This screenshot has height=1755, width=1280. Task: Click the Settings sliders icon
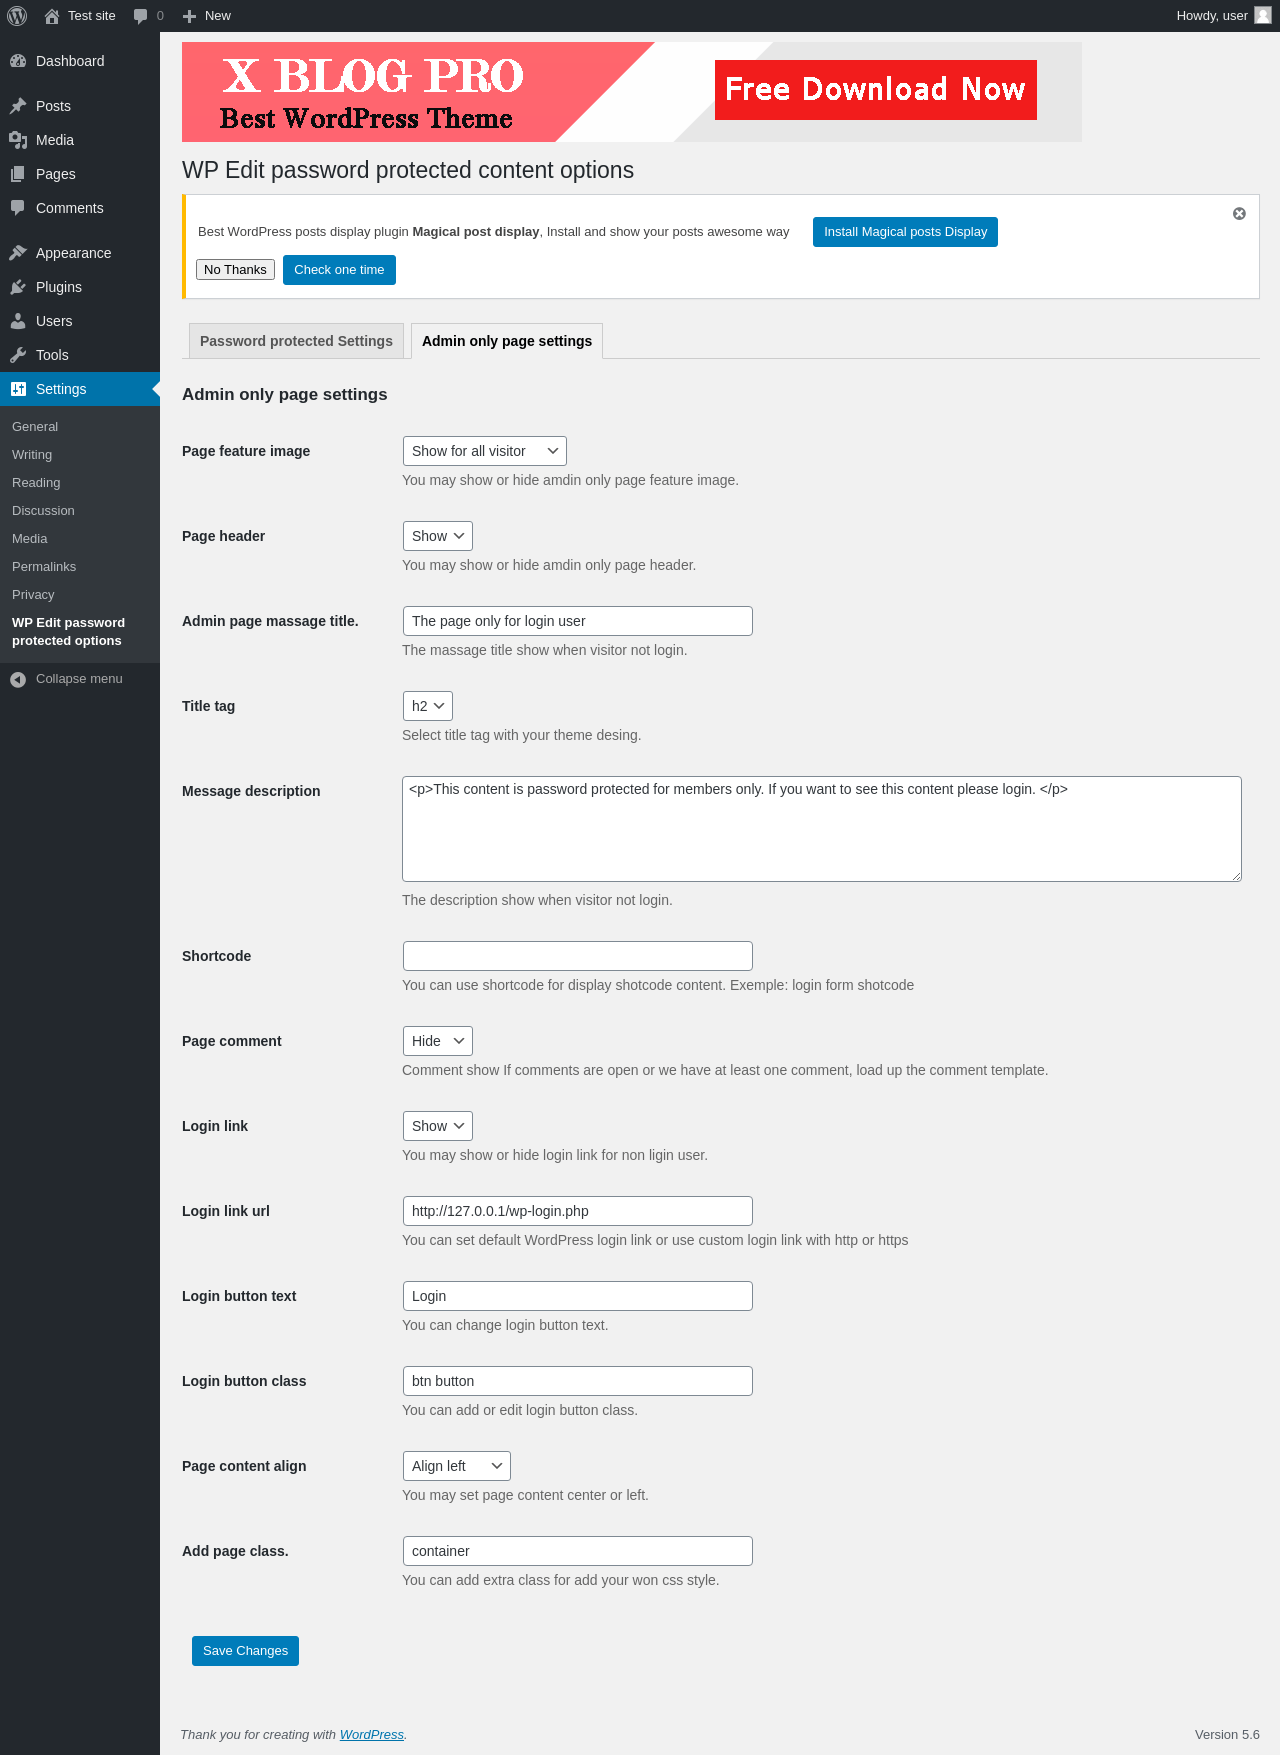[18, 389]
